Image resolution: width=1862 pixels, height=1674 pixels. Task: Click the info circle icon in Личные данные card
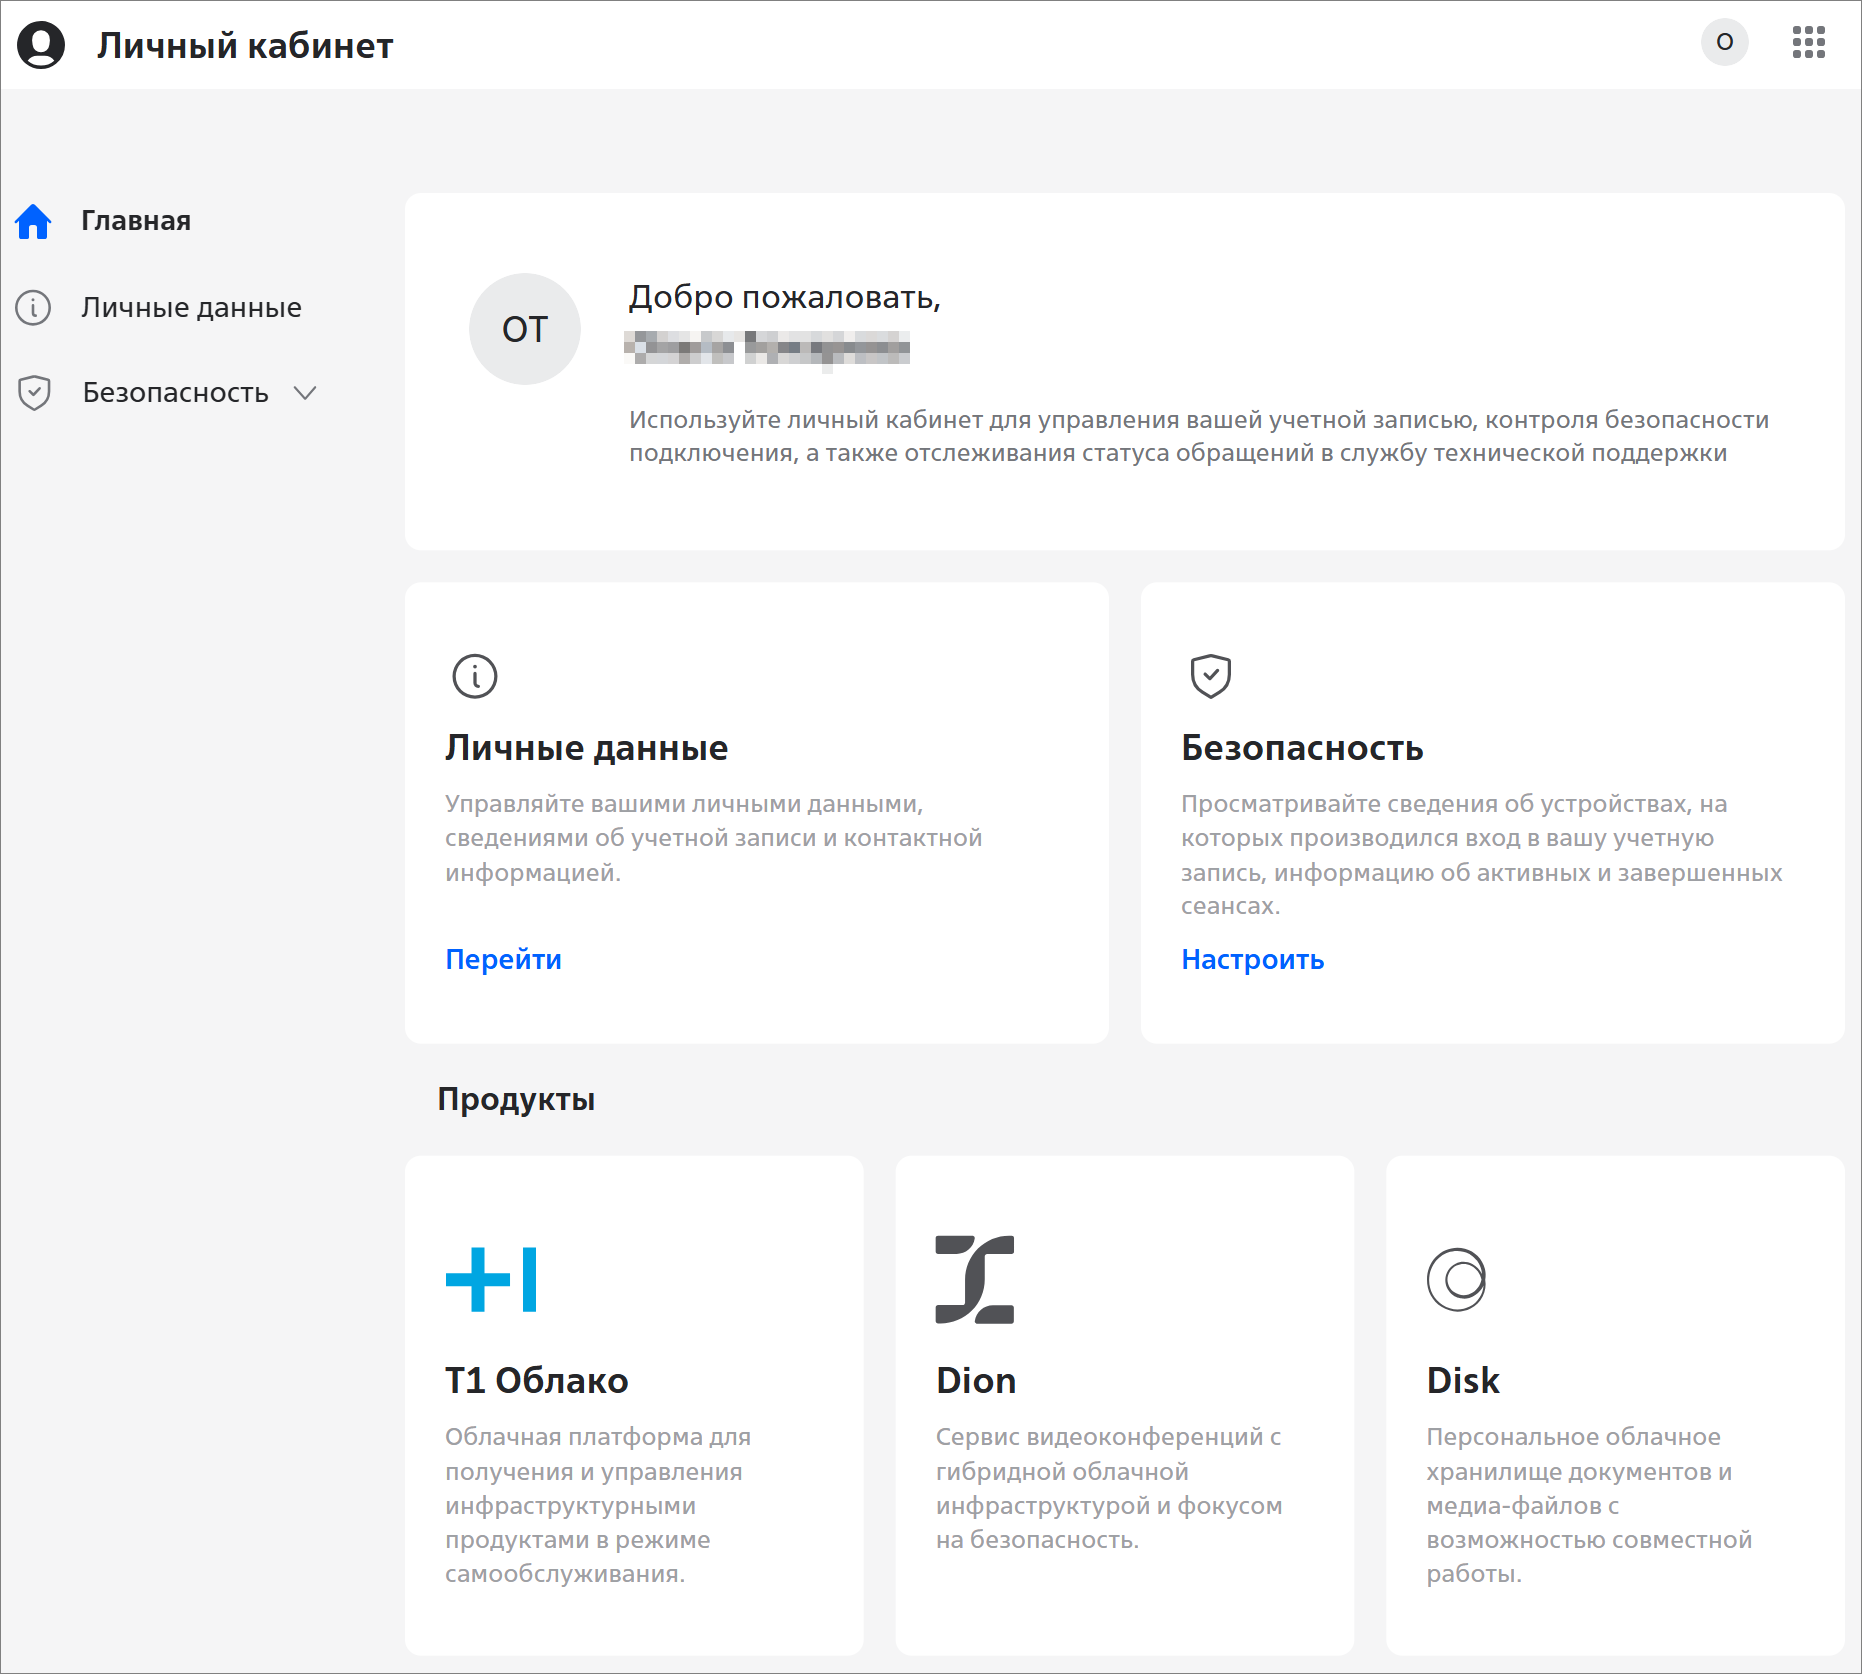point(474,676)
